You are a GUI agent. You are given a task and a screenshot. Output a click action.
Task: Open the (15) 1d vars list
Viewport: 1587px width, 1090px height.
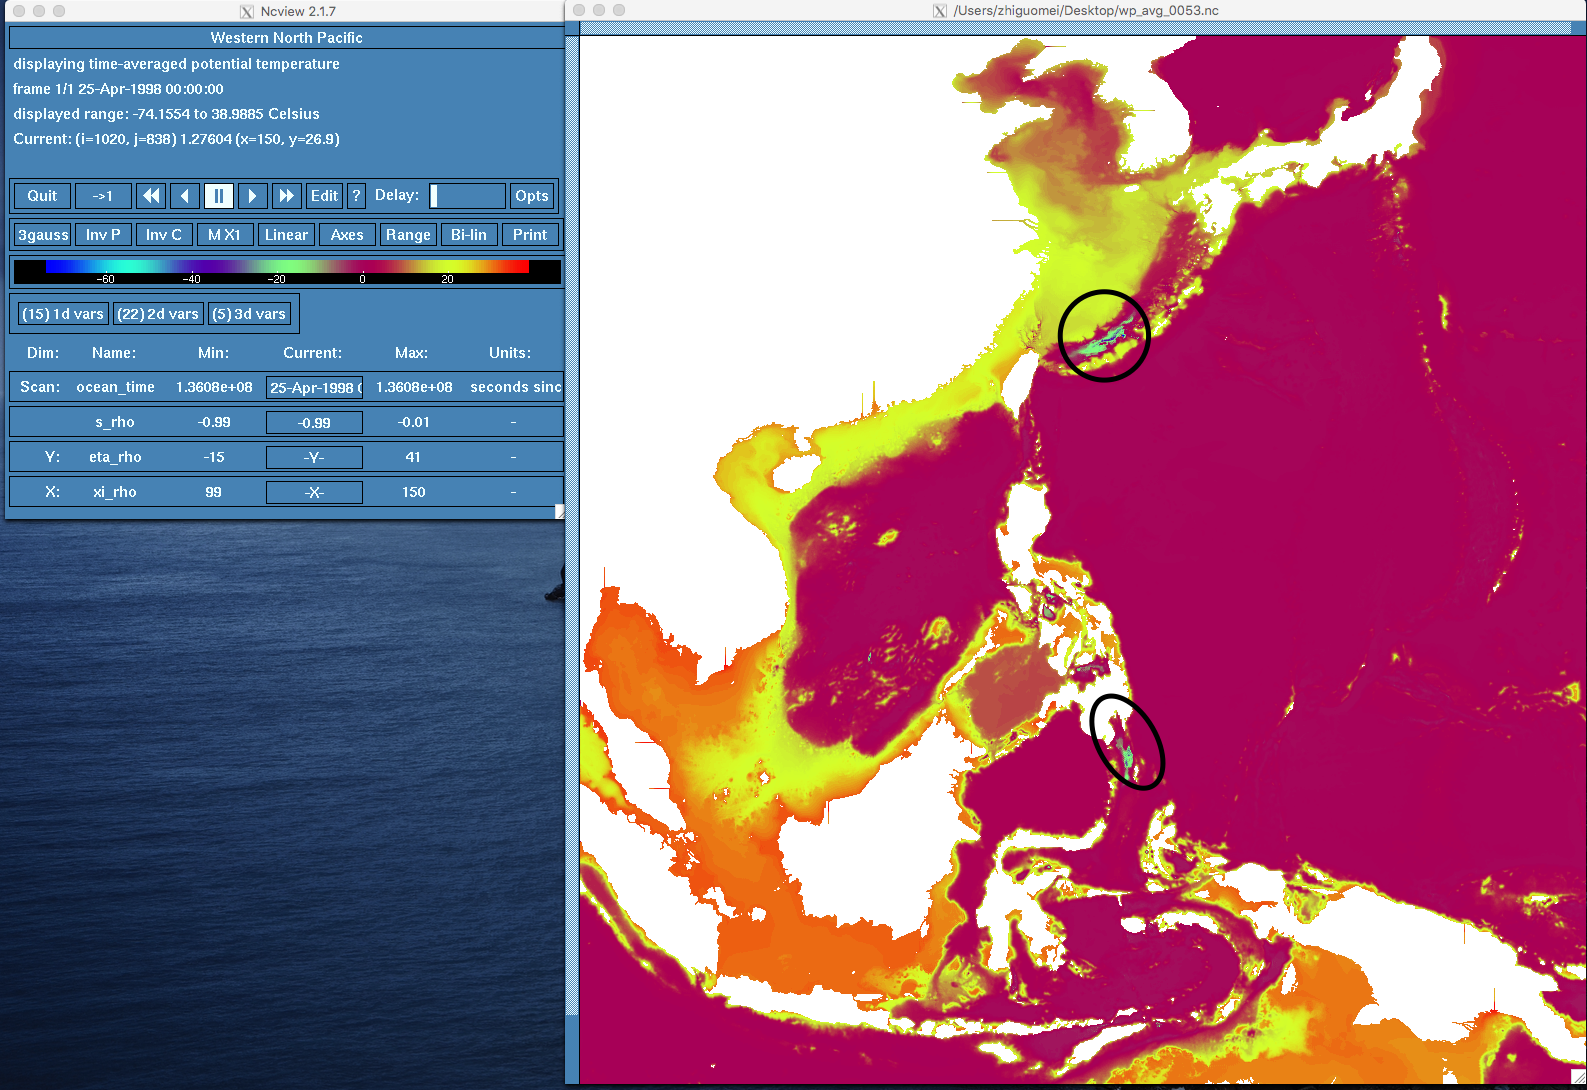point(63,314)
